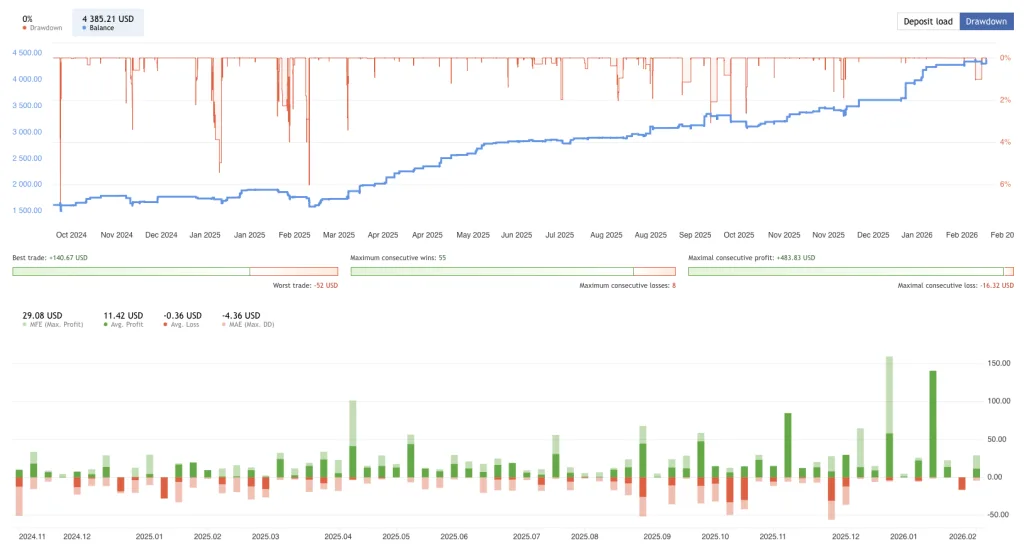Click the tallest green bar at 2026.01
This screenshot has width=1024, height=548.
[933, 424]
